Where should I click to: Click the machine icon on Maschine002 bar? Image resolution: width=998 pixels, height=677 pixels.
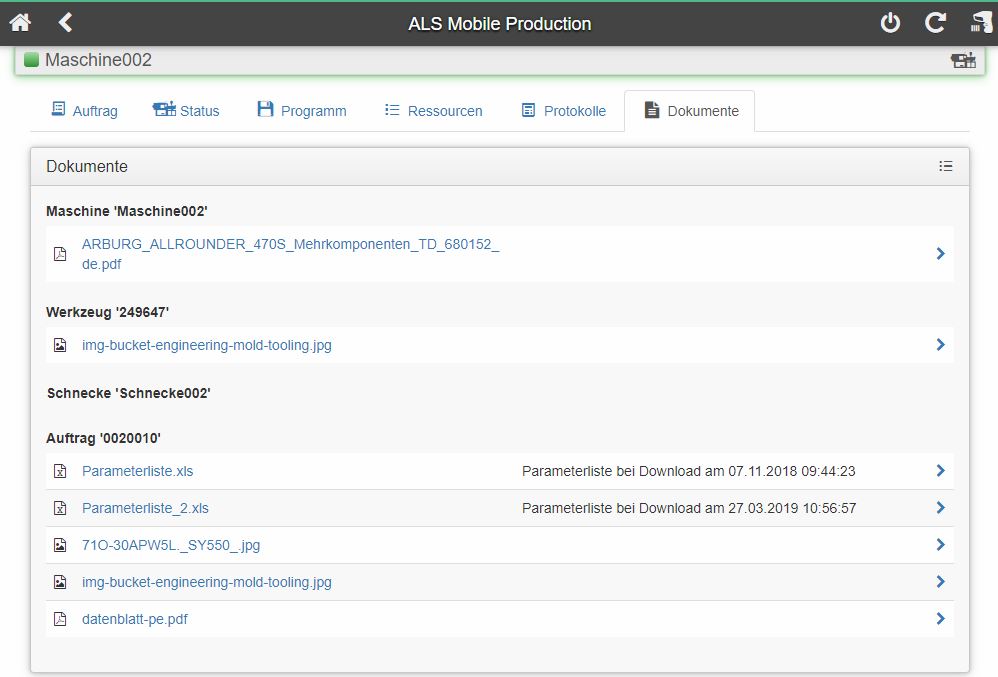point(963,60)
